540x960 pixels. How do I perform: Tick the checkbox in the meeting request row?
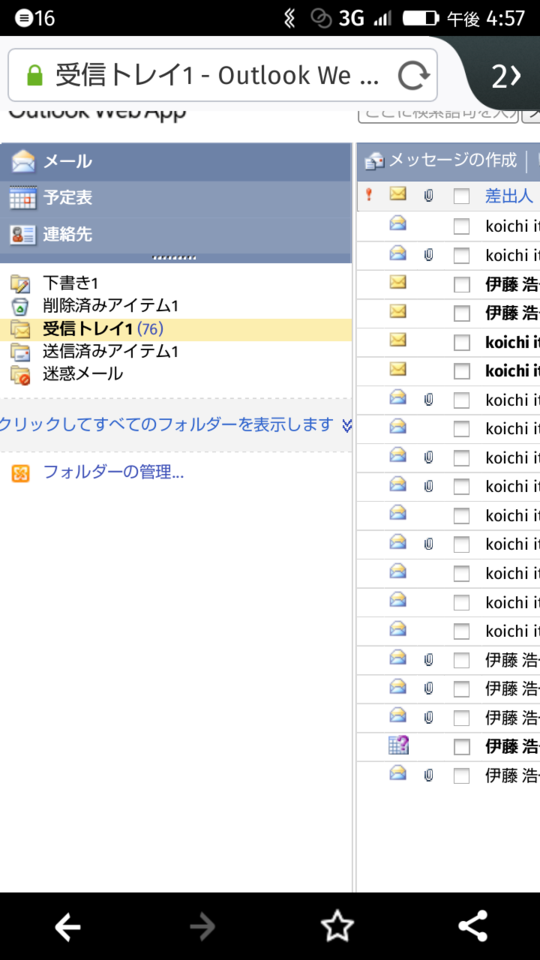tap(462, 747)
